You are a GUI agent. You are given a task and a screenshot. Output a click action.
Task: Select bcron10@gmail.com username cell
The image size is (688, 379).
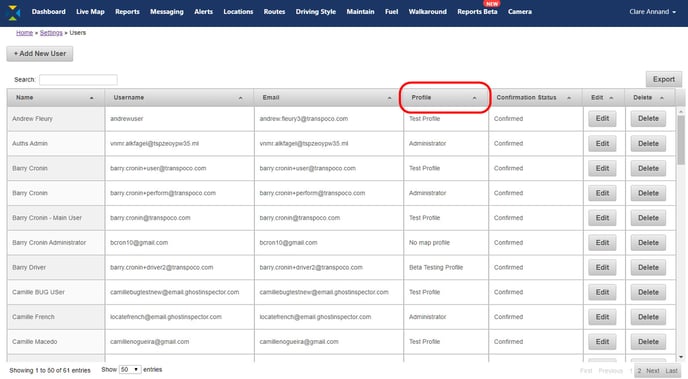pos(179,243)
